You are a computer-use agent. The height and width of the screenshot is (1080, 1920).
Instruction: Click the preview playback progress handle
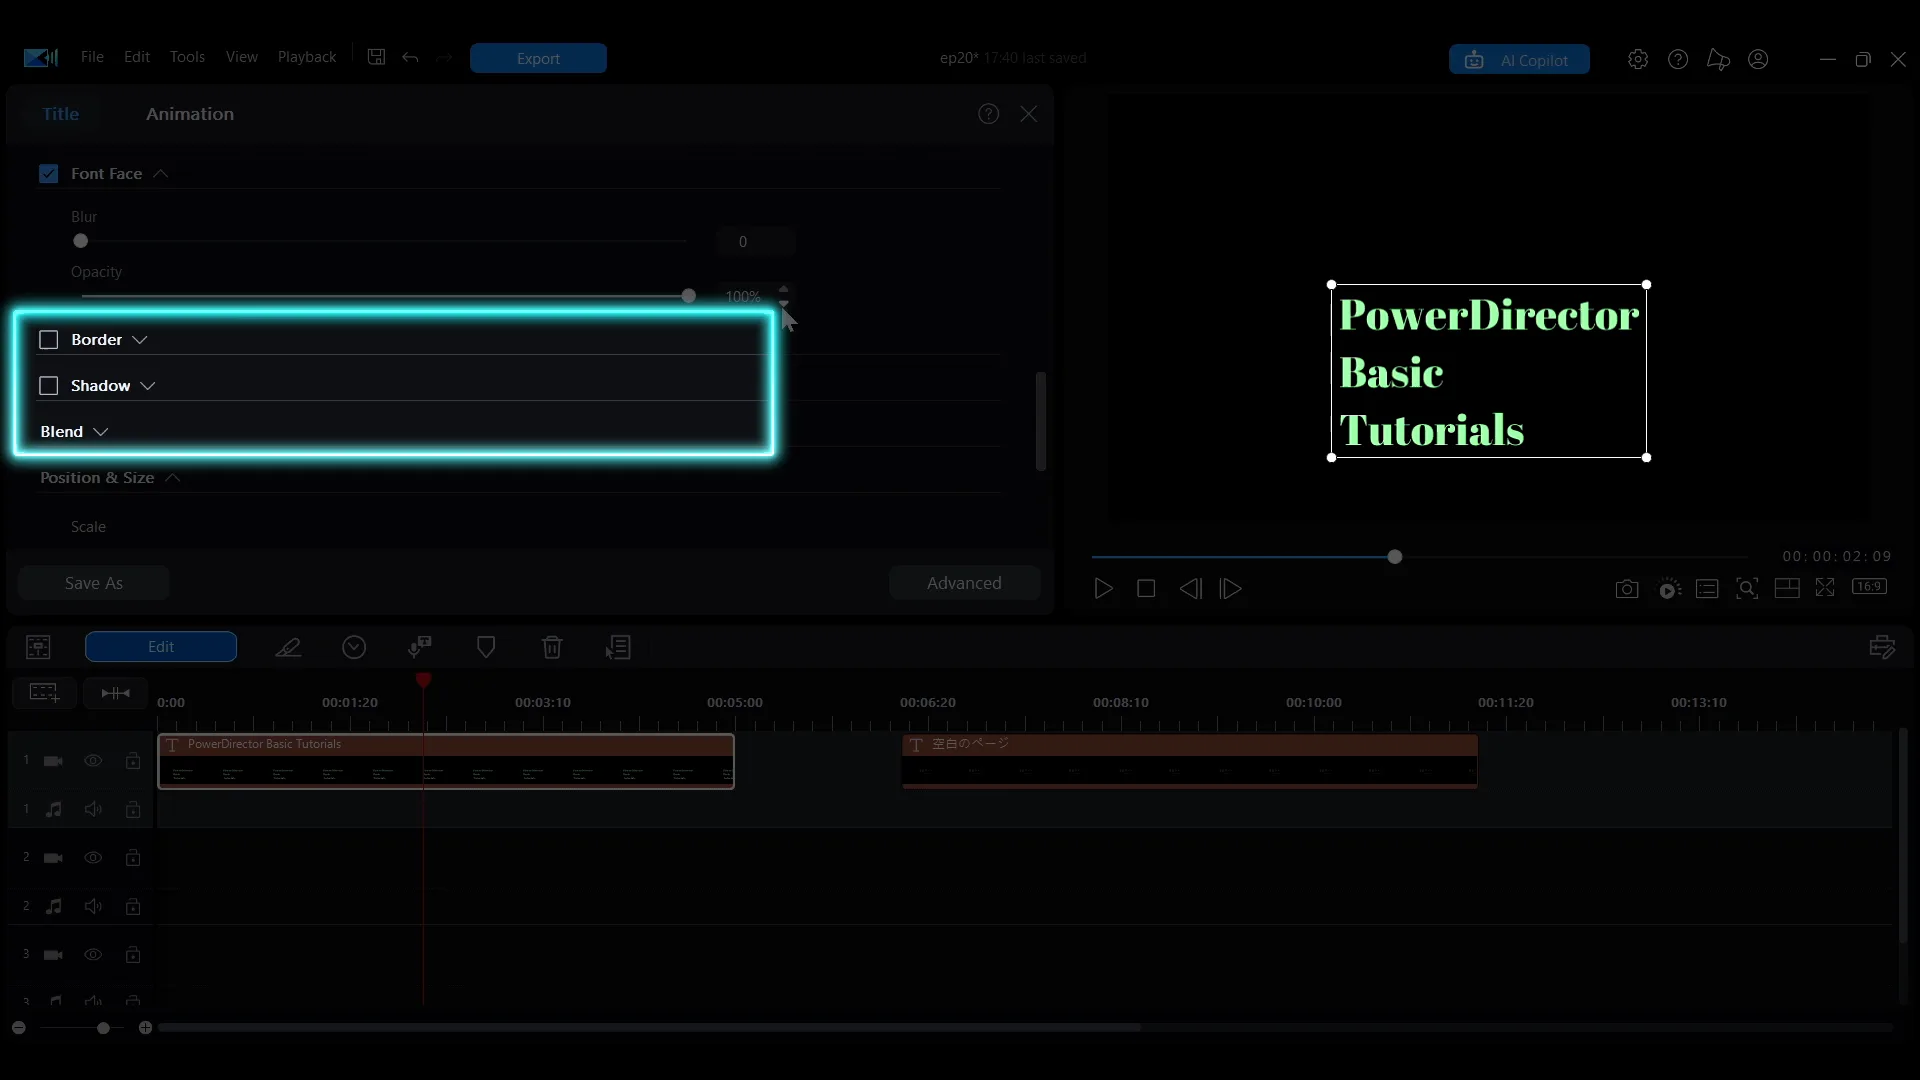coord(1395,557)
